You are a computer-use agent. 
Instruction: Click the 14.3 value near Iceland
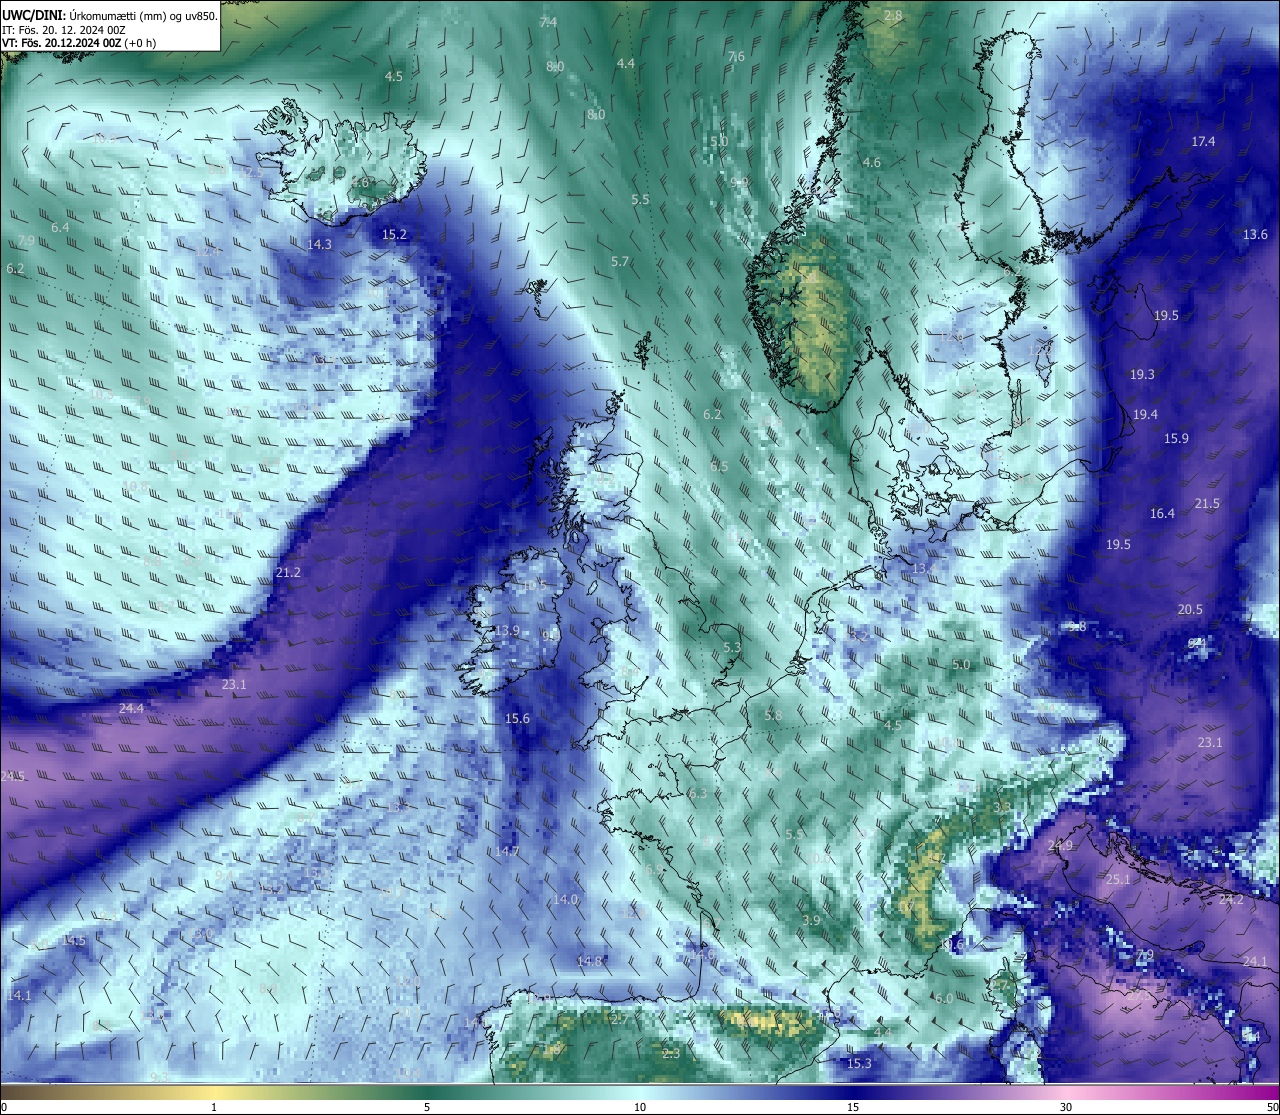coord(320,245)
